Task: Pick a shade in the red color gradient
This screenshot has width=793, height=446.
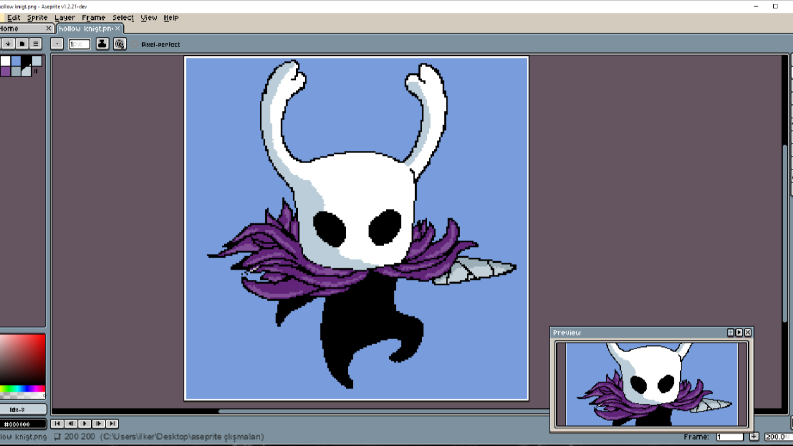Action: tap(23, 360)
